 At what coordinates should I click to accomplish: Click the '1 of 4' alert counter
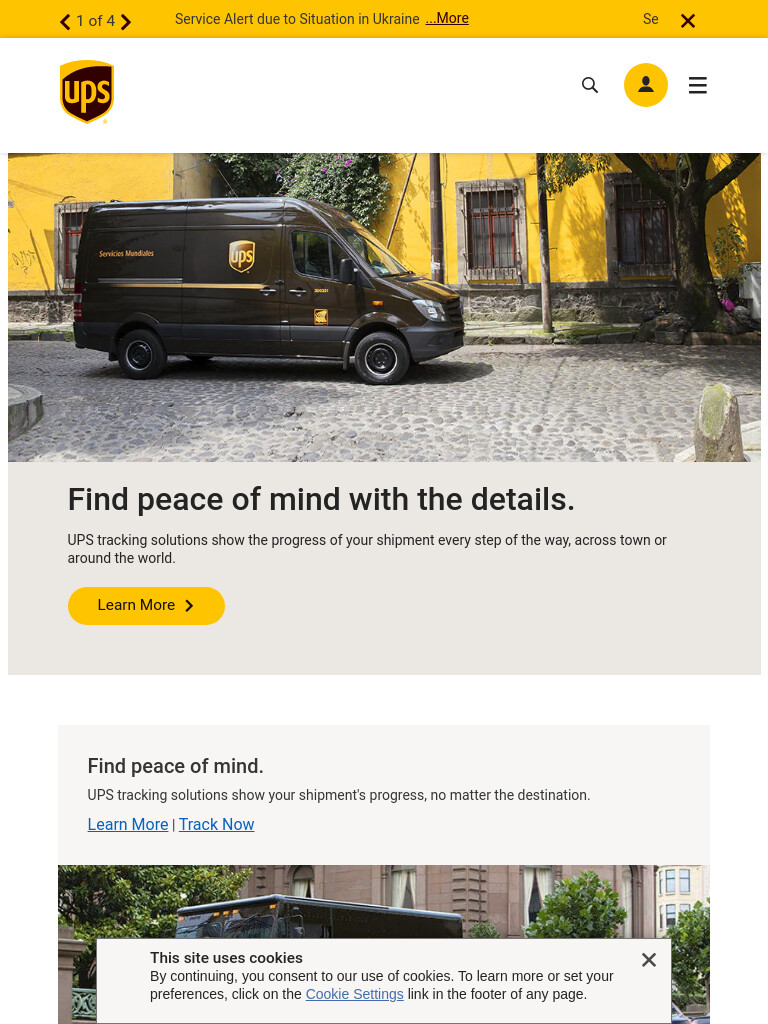95,21
